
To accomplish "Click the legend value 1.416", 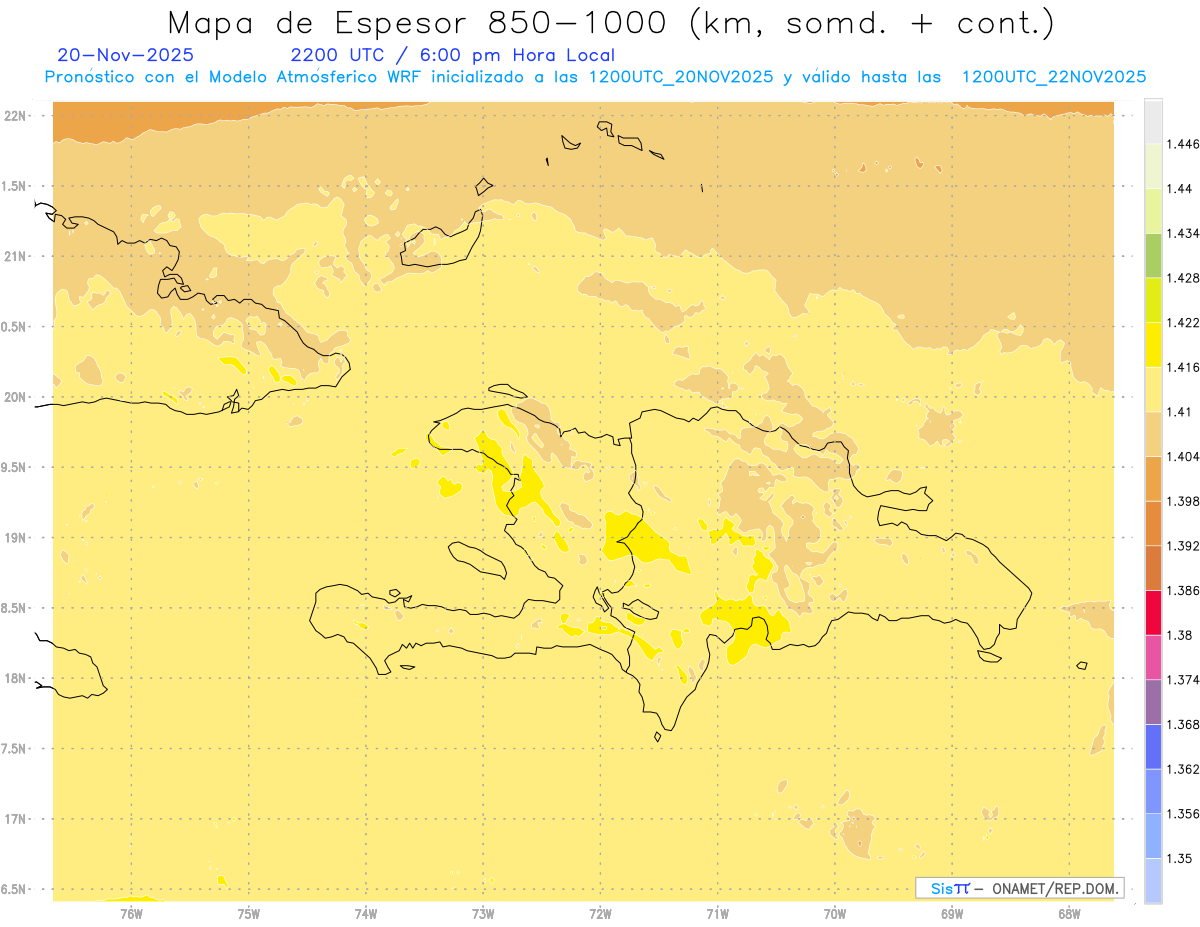I will [1183, 367].
